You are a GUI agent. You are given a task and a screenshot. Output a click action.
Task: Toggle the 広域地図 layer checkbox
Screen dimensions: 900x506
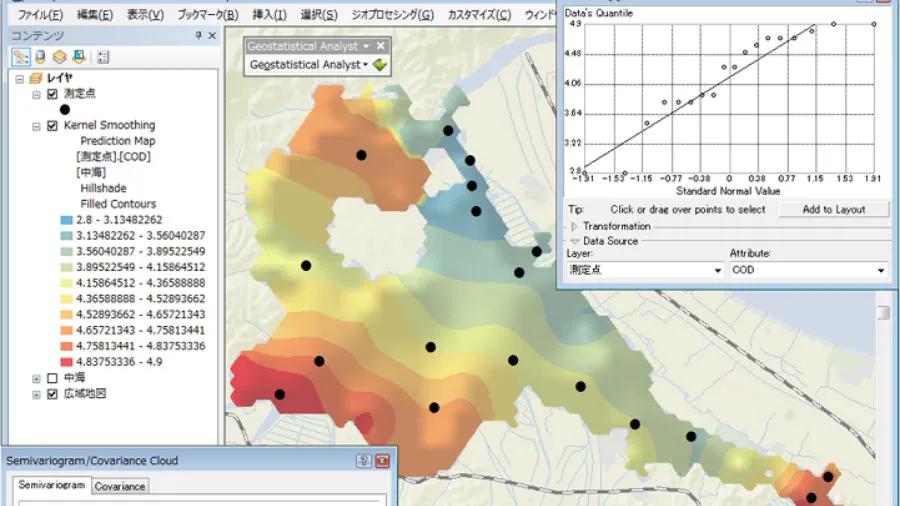point(52,394)
